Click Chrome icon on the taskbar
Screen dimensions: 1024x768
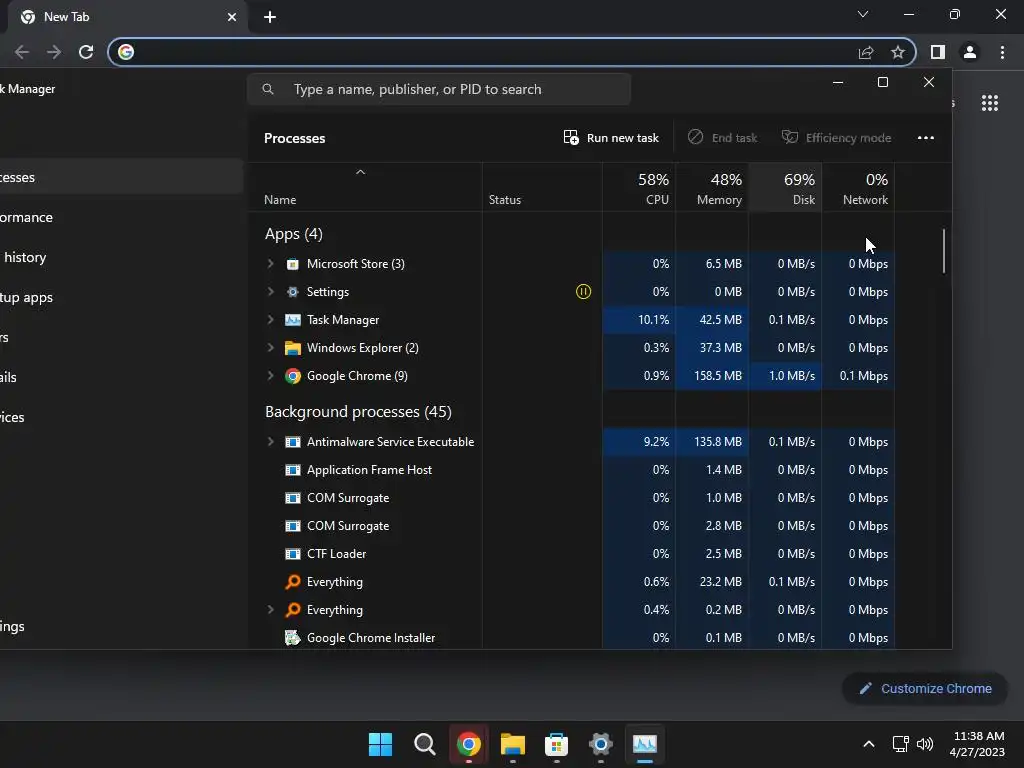(x=469, y=744)
